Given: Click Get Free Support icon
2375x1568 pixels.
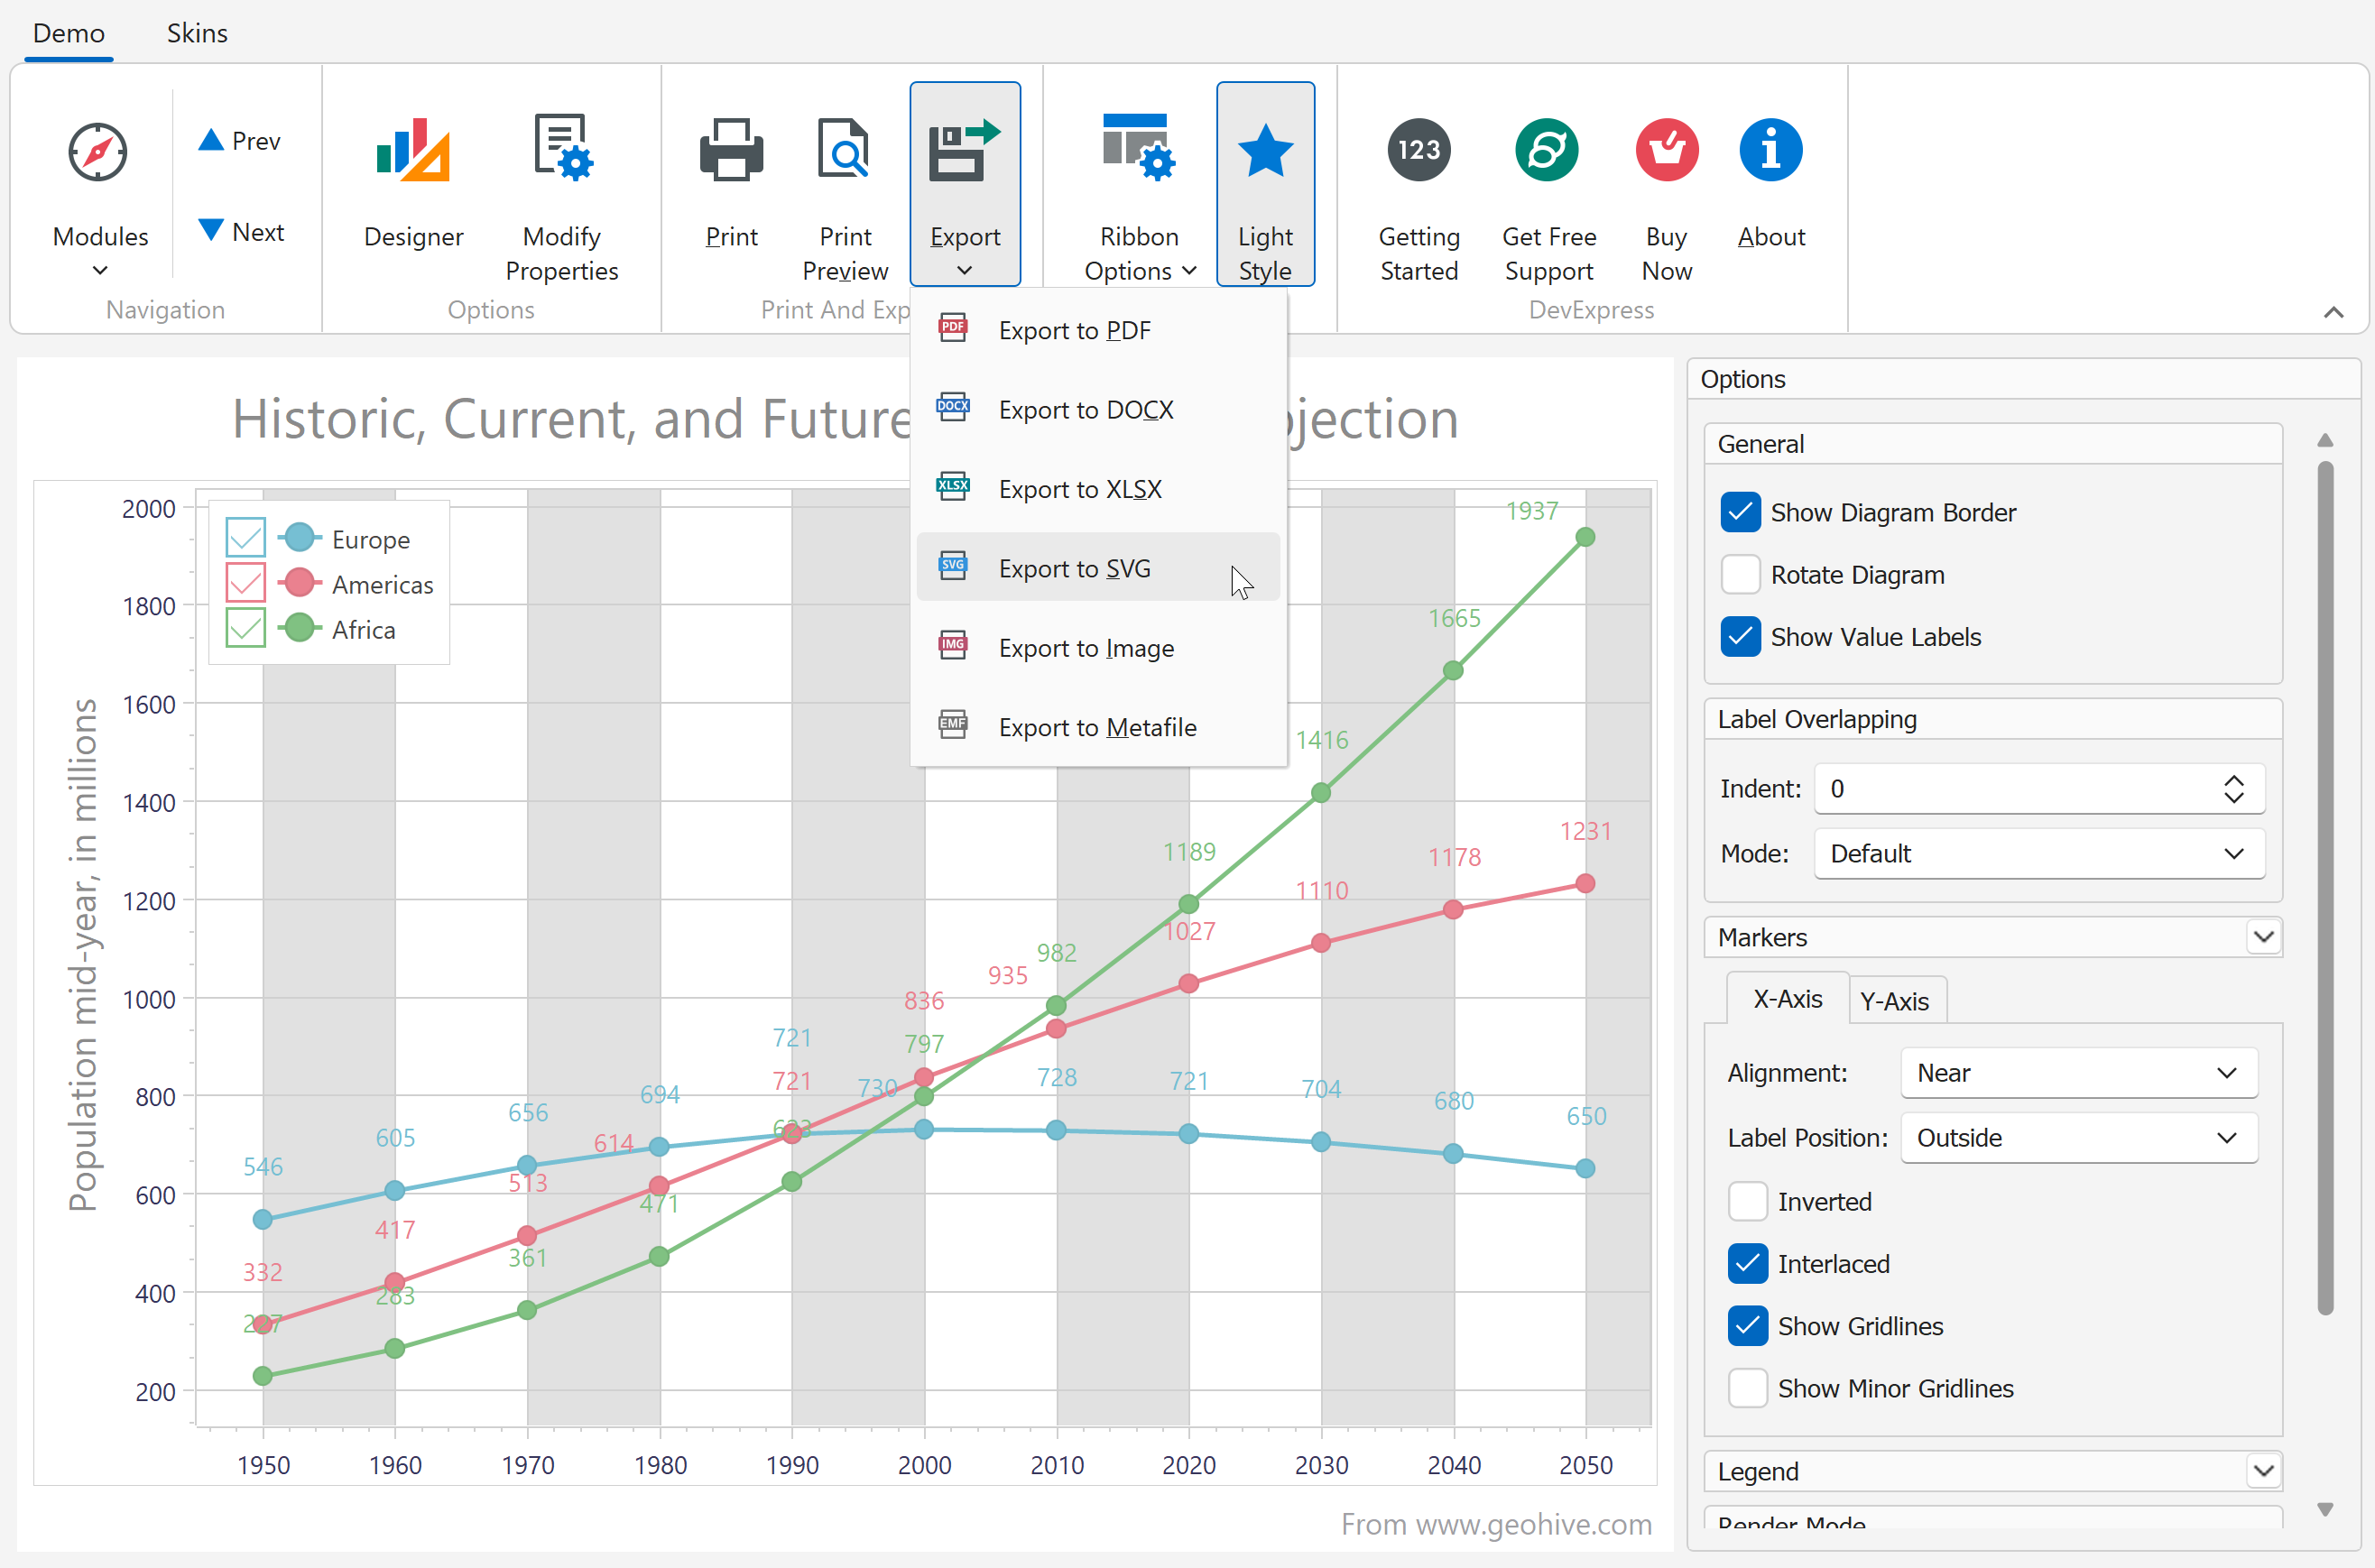Looking at the screenshot, I should coord(1546,150).
